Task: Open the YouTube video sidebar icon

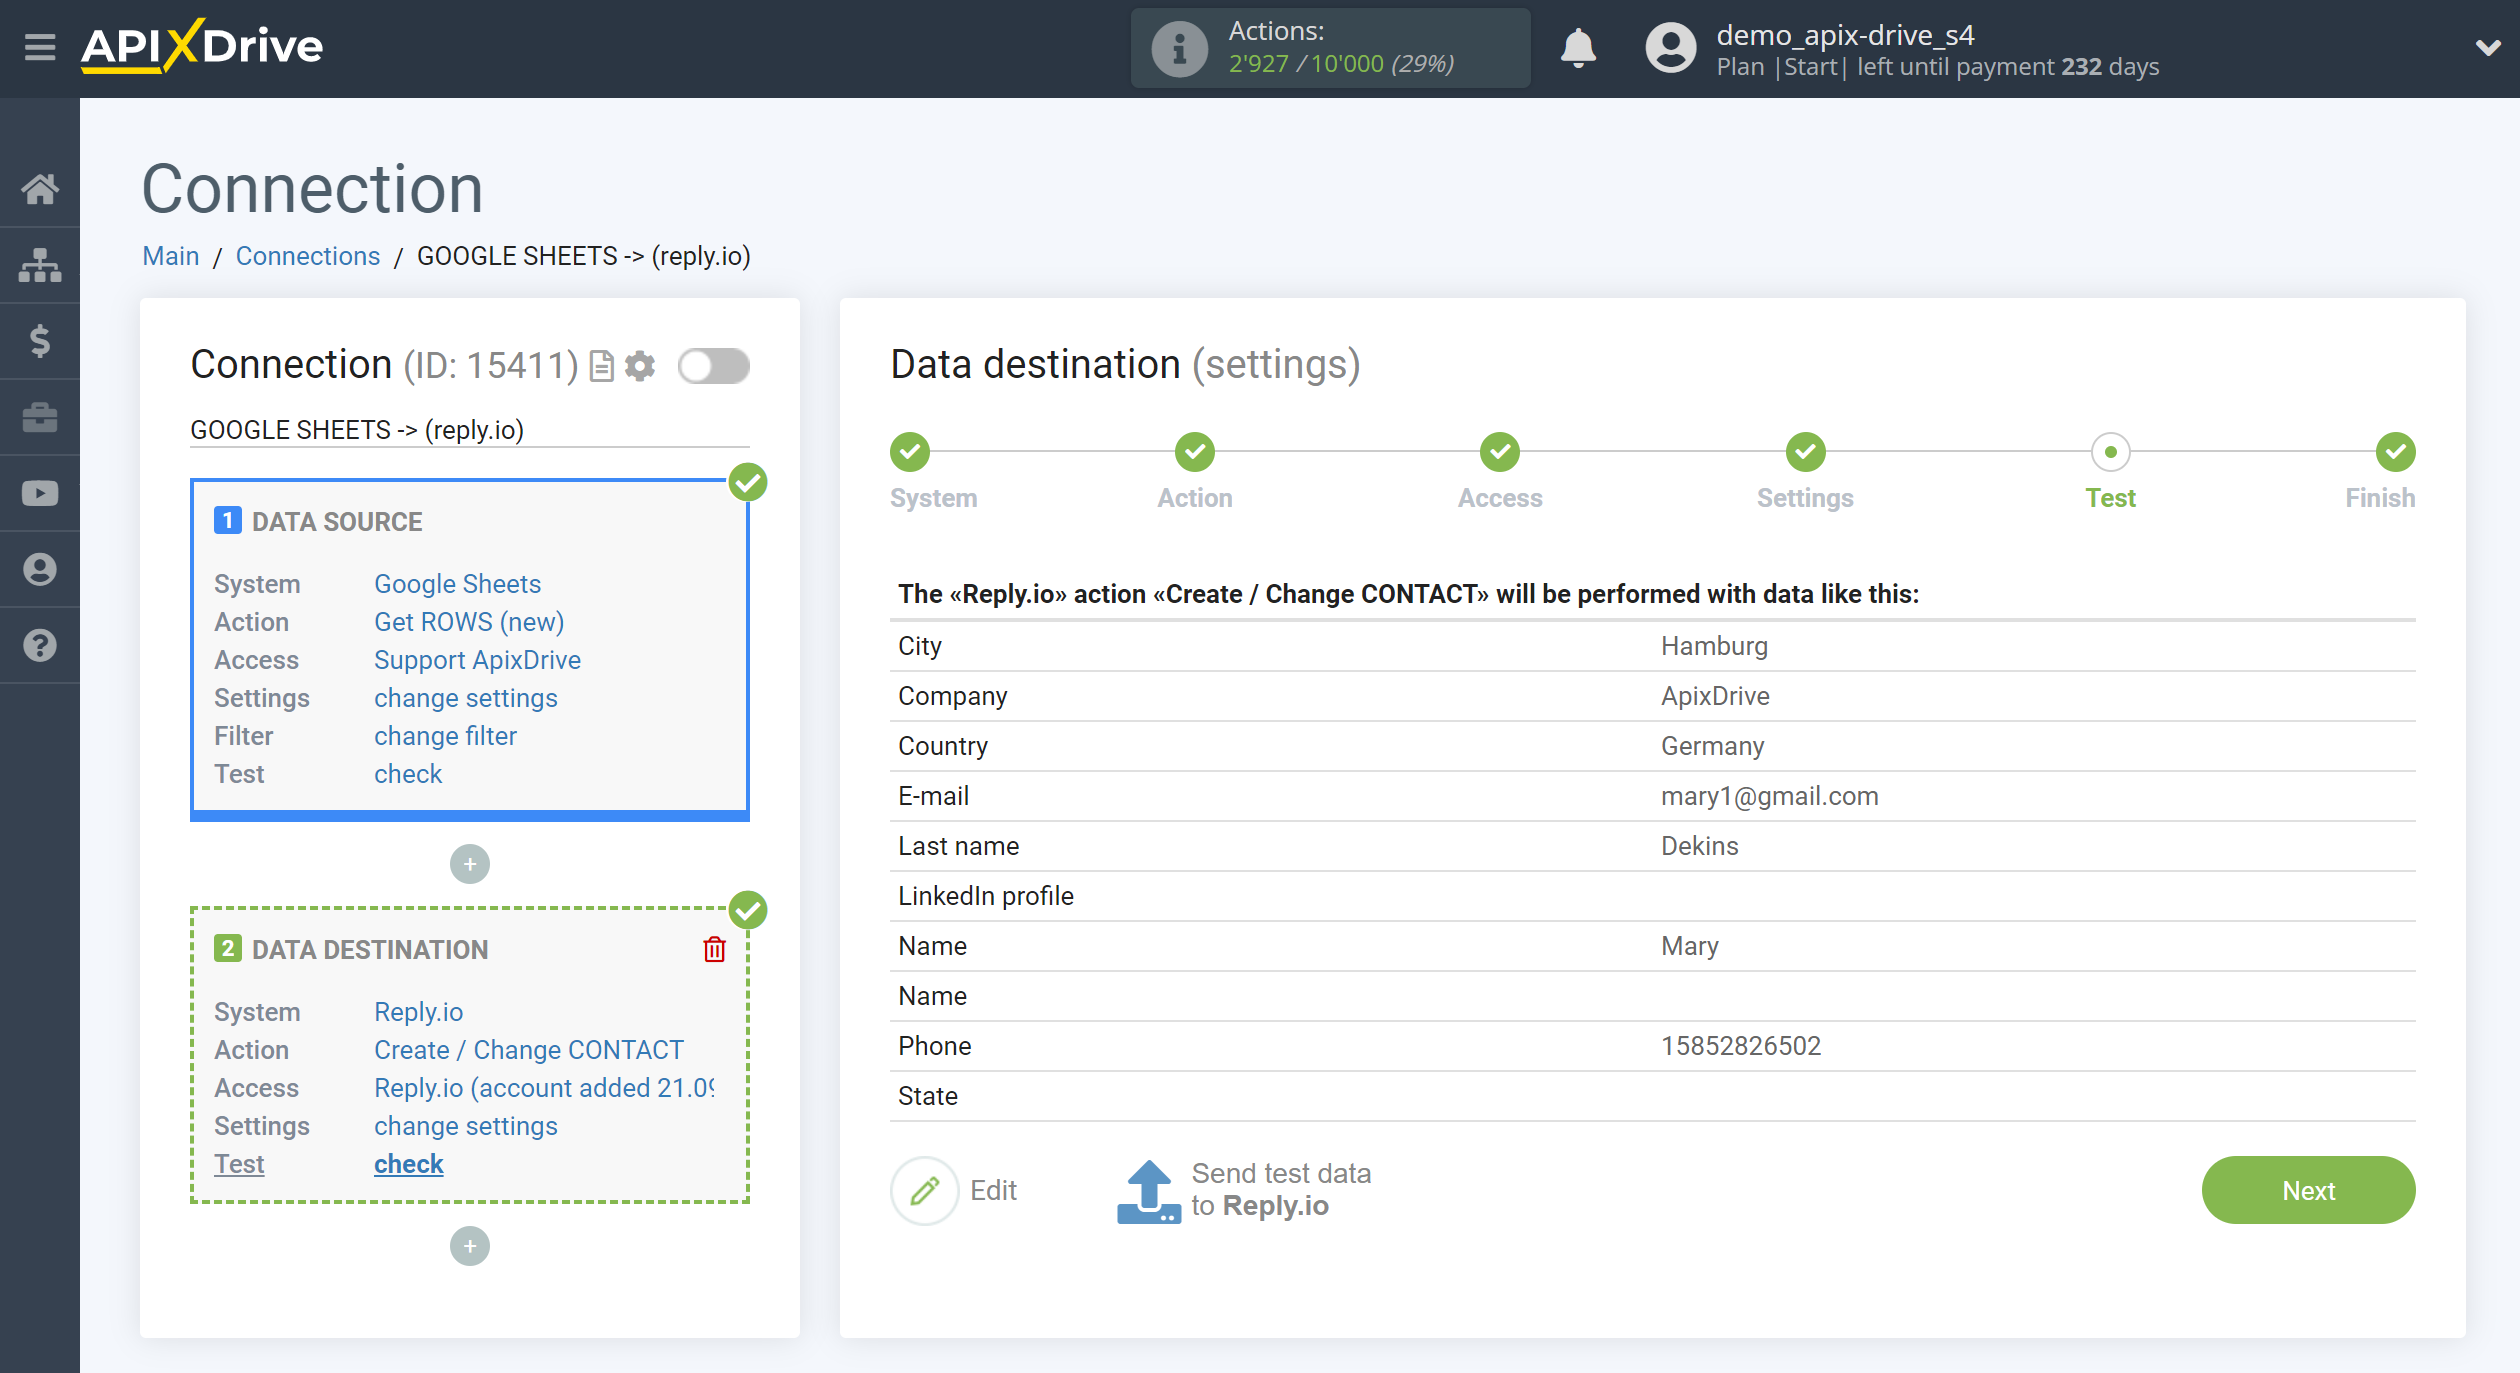Action: 40,493
